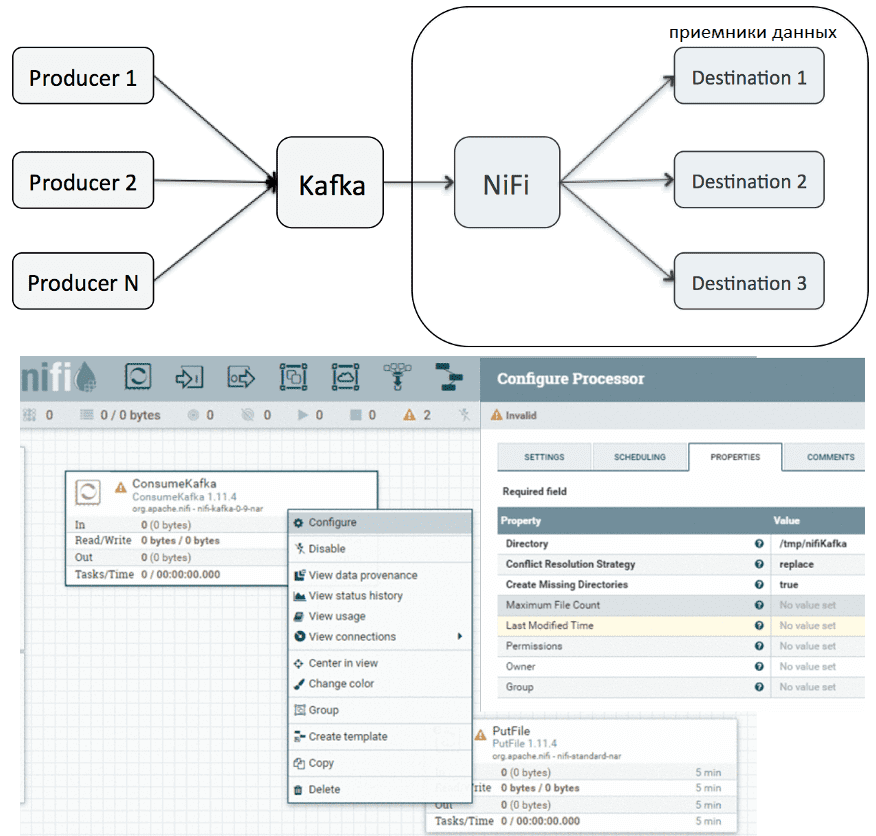Image resolution: width=876 pixels, height=836 pixels.
Task: Click No value set for Maximum File Count
Action: tap(807, 605)
